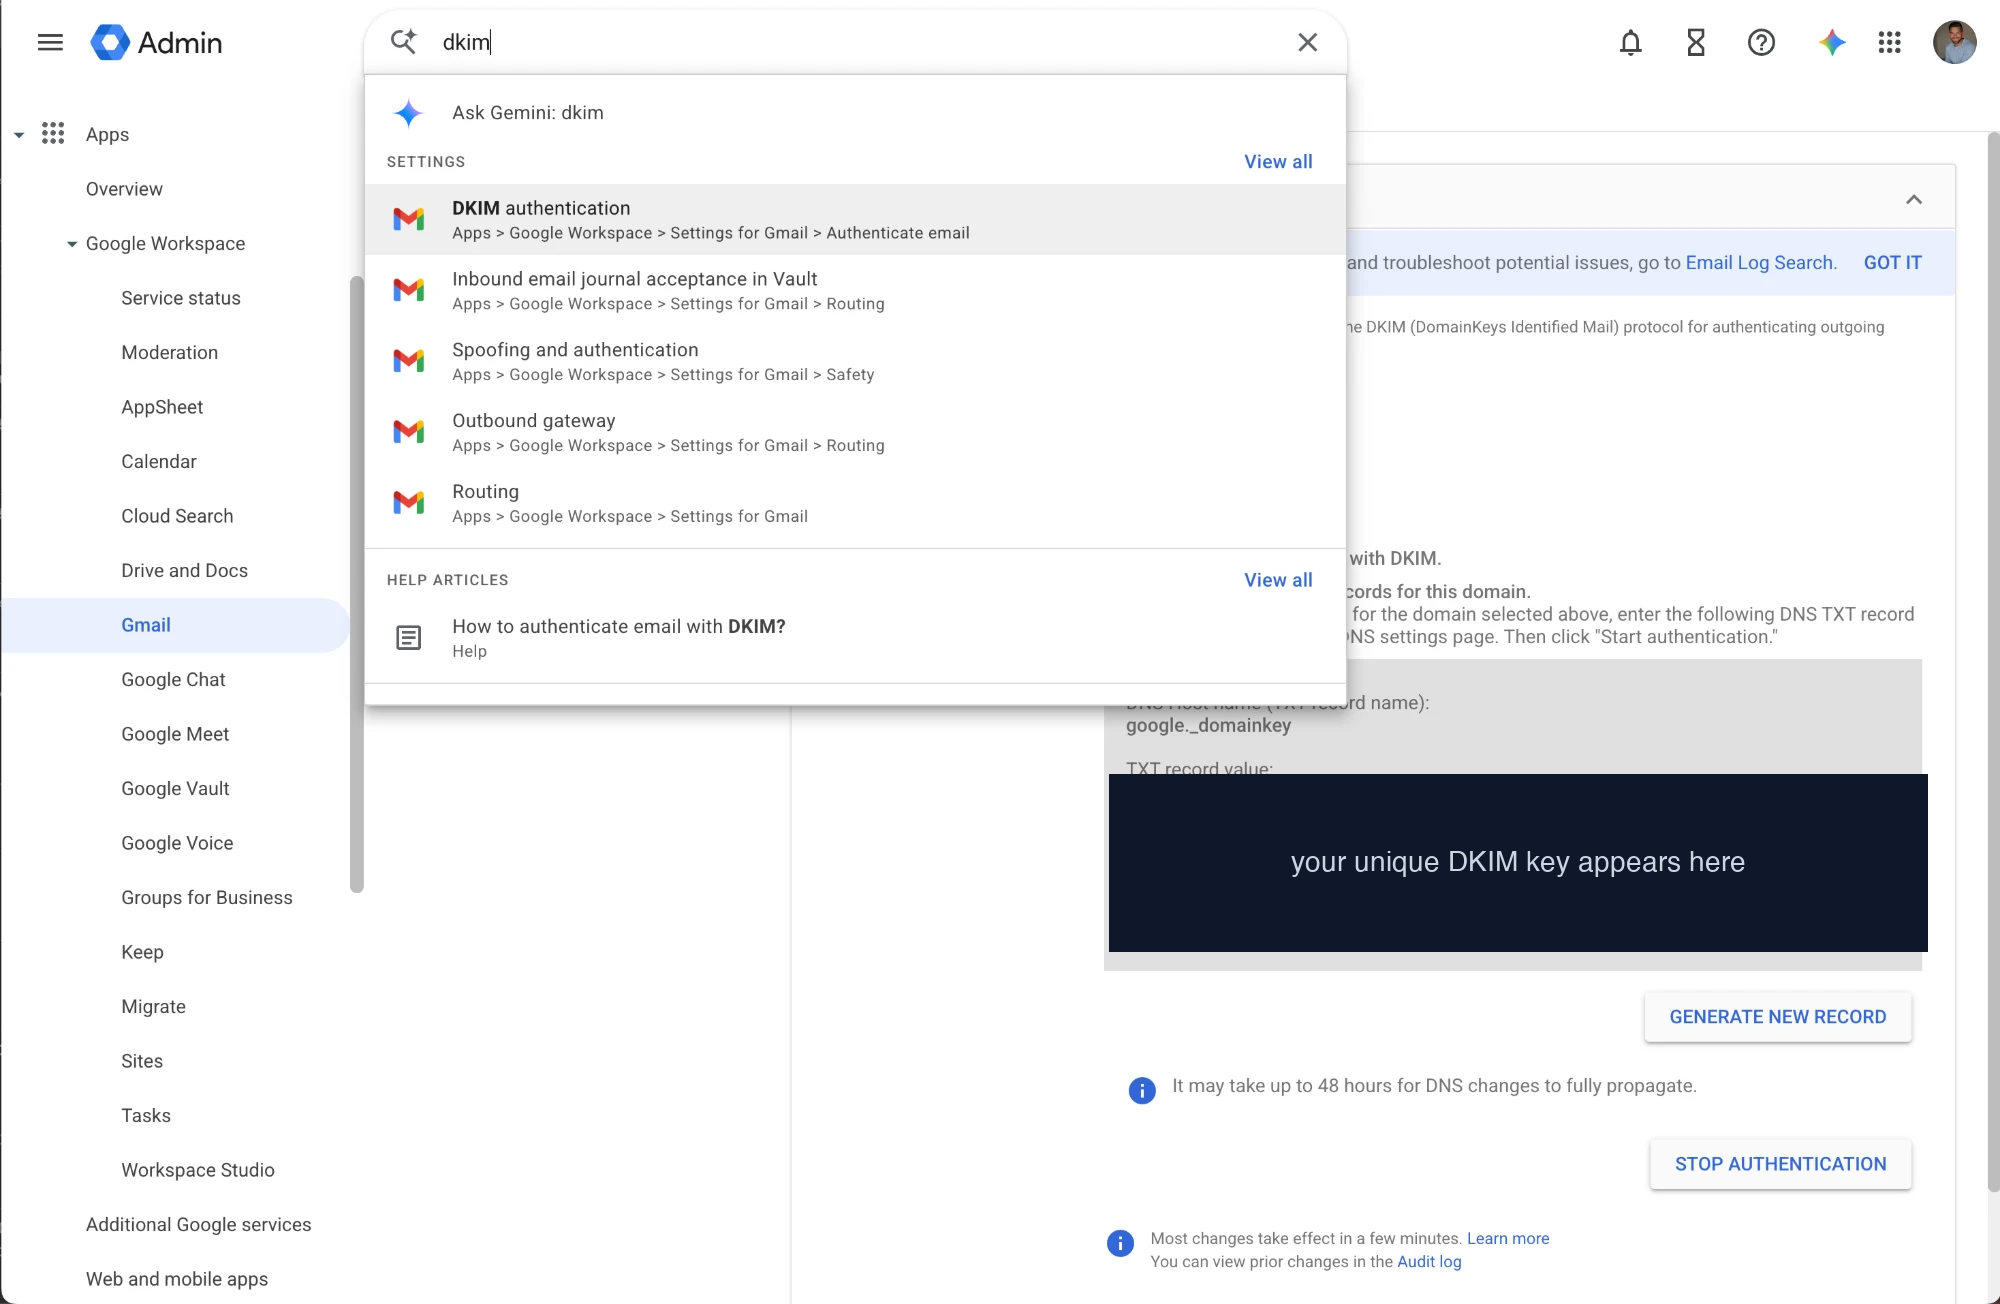This screenshot has height=1304, width=2000.
Task: Click info icon beside DNS propagation note
Action: pos(1141,1089)
